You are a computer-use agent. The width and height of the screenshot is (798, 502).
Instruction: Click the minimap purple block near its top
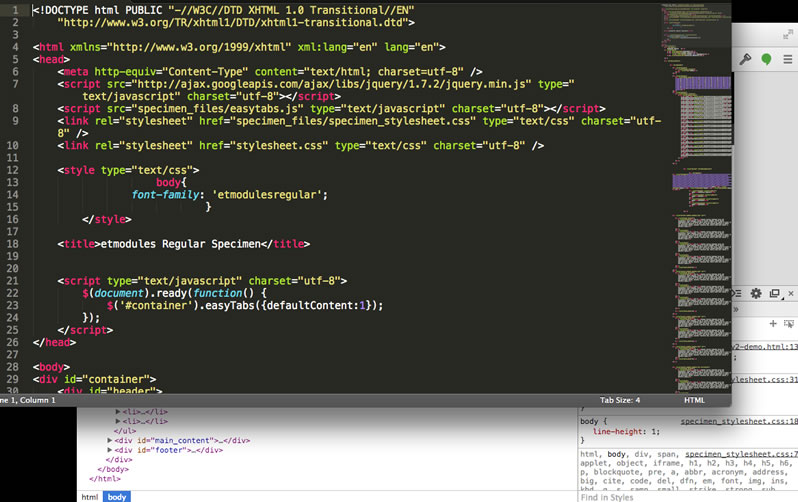[x=703, y=83]
